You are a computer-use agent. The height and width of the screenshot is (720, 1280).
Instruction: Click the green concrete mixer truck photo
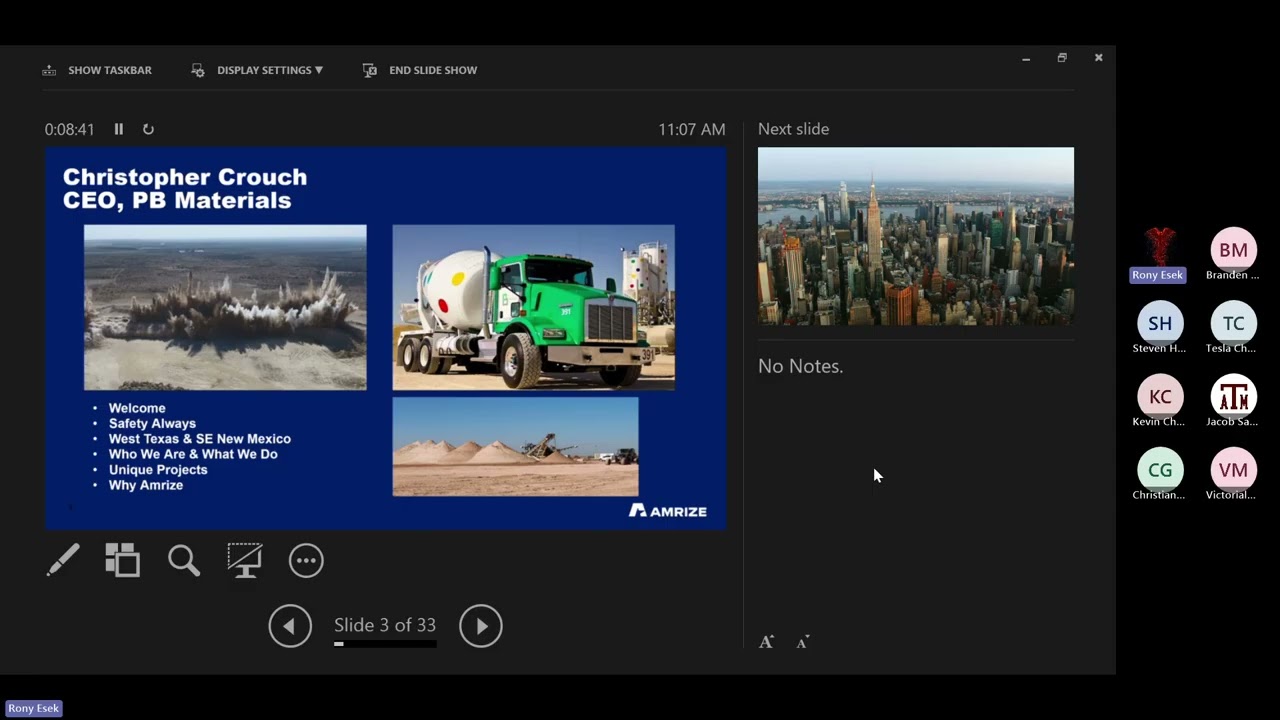point(534,307)
